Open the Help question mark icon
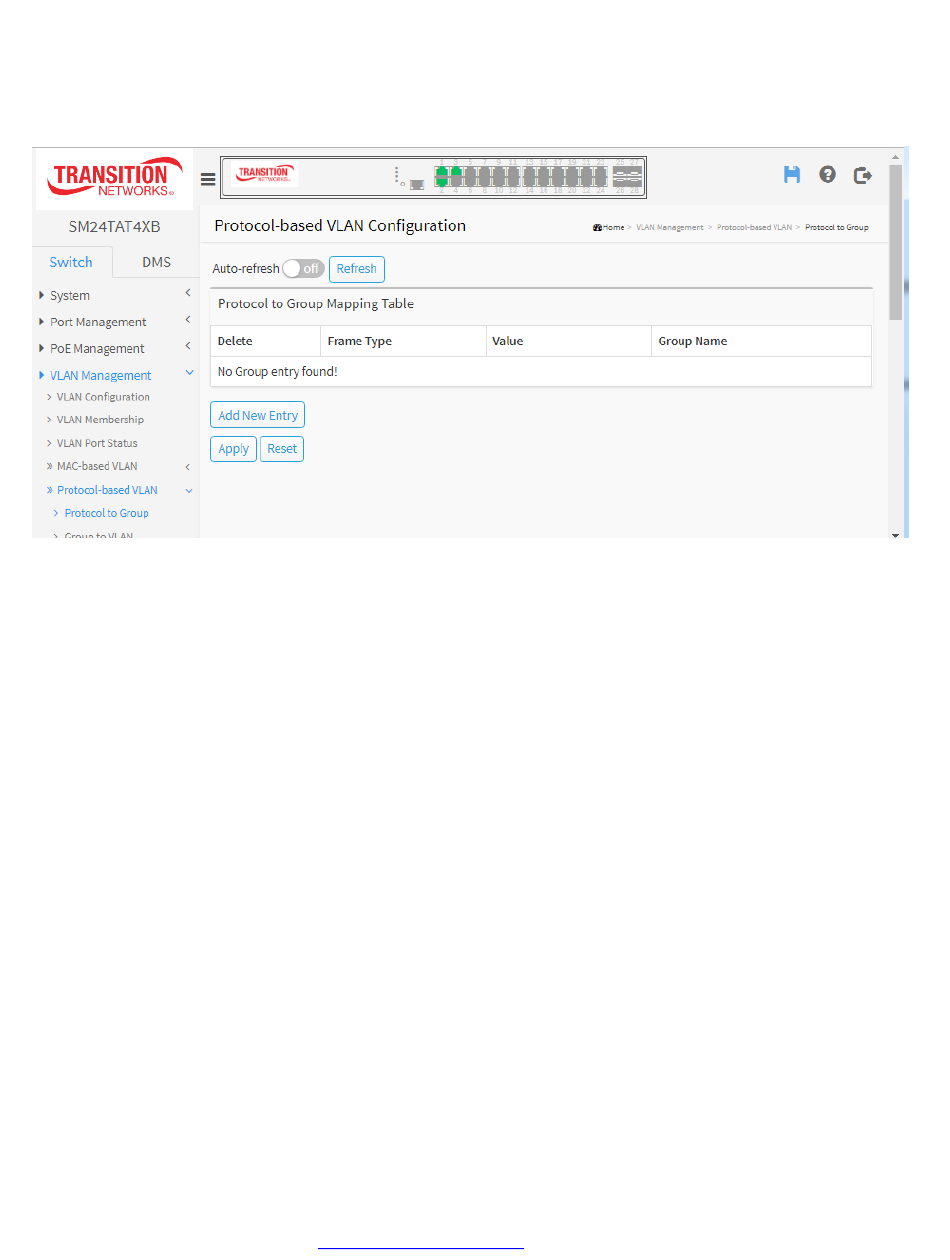The width and height of the screenshot is (950, 1260). (x=827, y=175)
